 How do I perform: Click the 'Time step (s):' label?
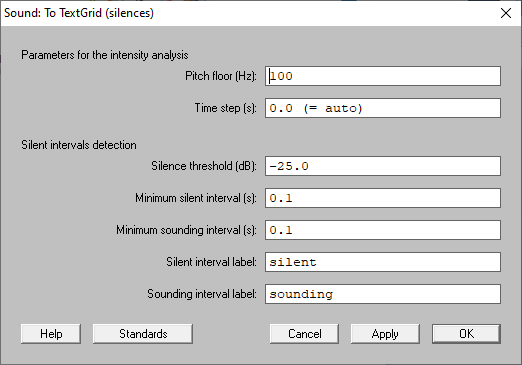pyautogui.click(x=226, y=108)
